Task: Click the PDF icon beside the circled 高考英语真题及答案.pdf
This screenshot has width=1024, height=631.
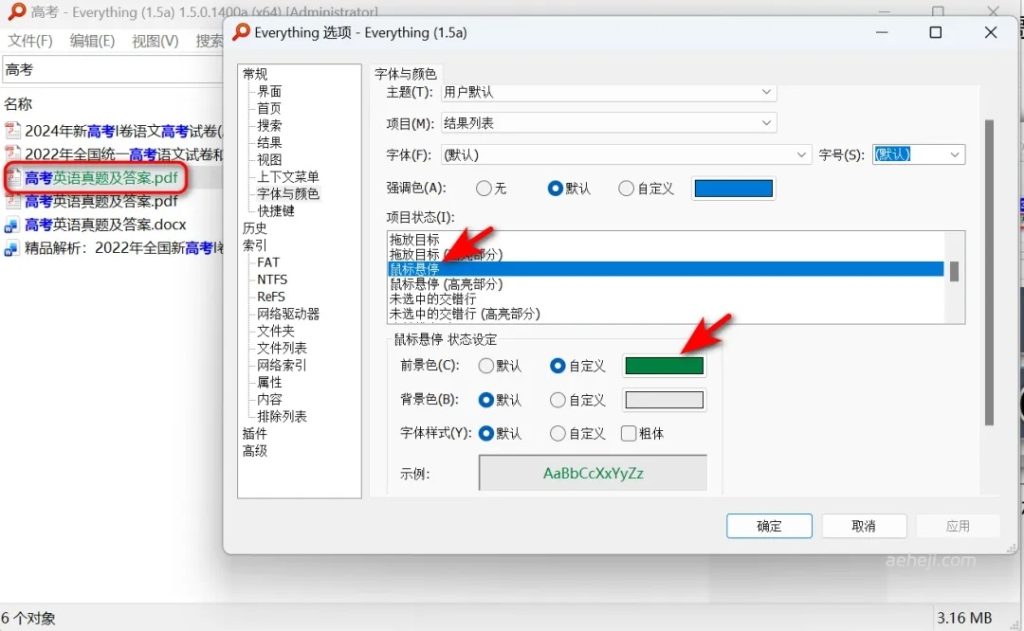Action: coord(12,177)
